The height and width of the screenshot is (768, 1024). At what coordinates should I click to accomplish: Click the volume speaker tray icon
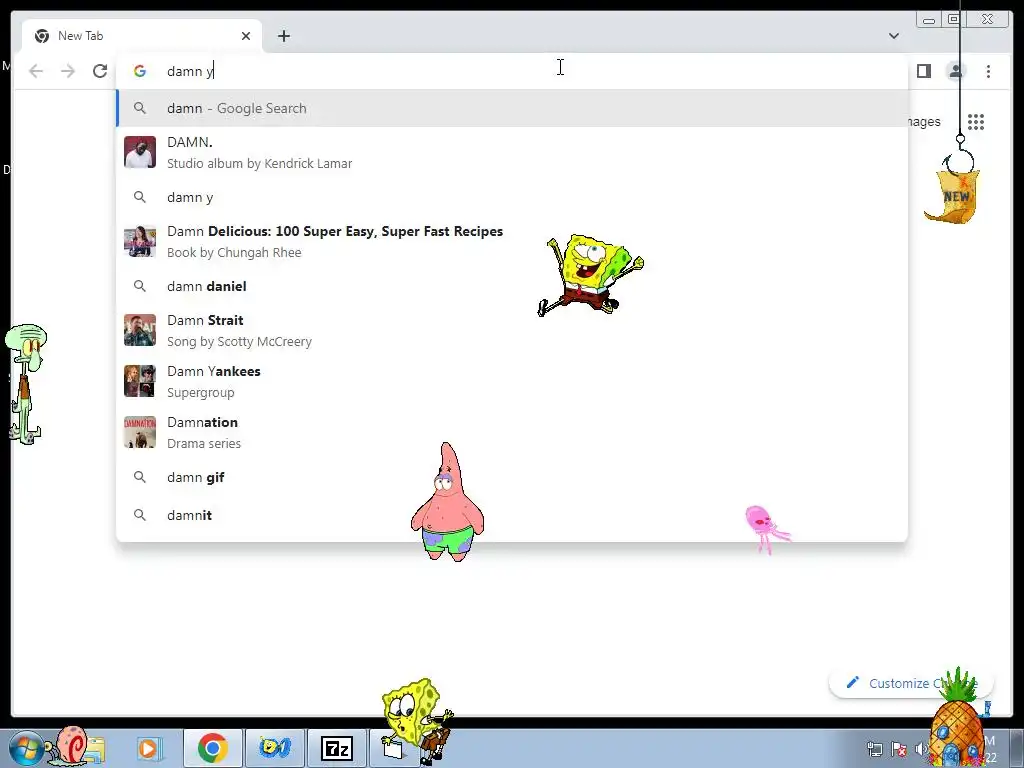[x=921, y=748]
